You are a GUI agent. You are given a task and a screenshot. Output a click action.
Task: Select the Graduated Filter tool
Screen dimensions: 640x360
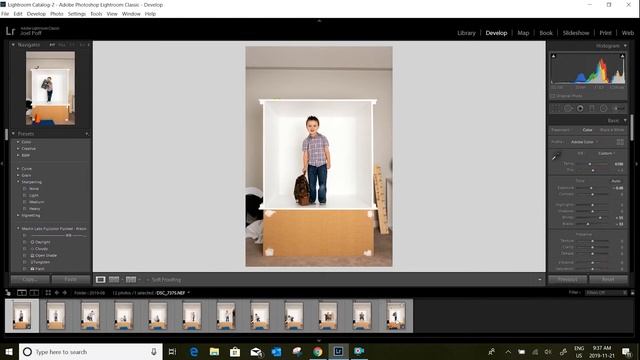pyautogui.click(x=592, y=109)
